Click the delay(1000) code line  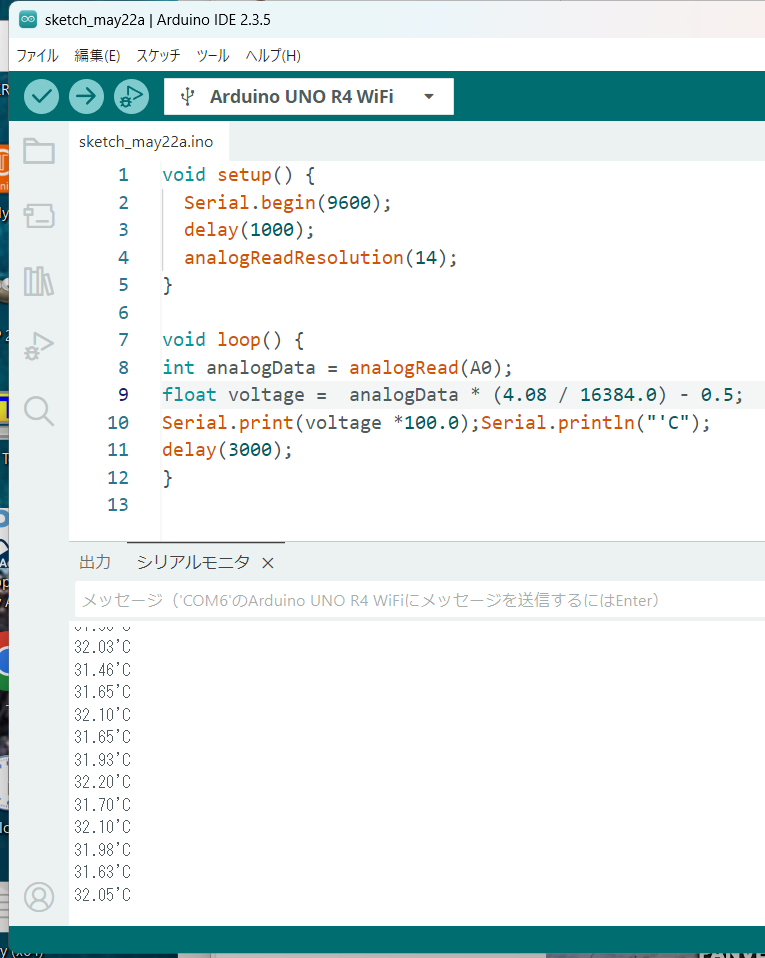pyautogui.click(x=249, y=230)
